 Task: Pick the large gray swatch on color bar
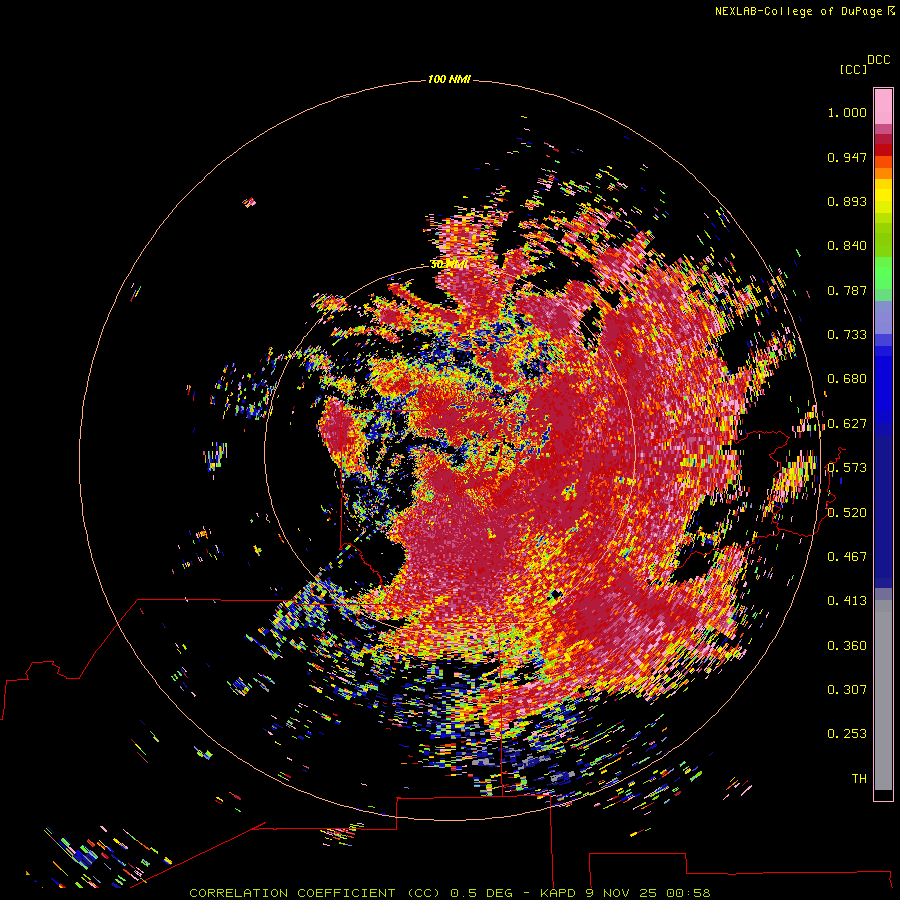883,695
